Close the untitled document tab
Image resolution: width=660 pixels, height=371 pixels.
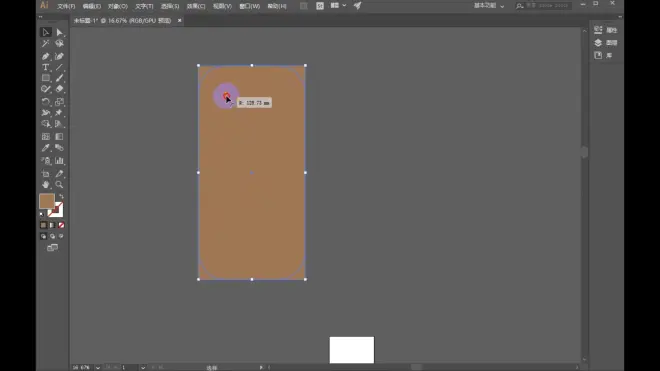(180, 20)
